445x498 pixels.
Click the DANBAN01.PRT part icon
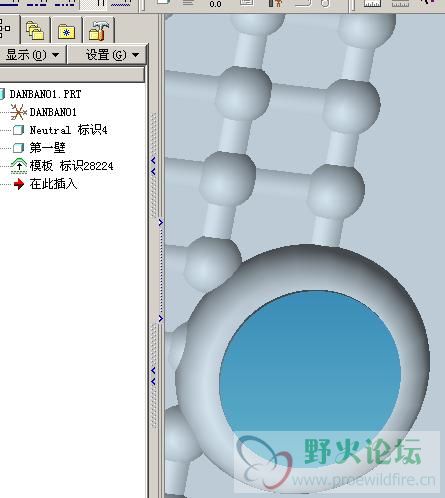coord(2,94)
